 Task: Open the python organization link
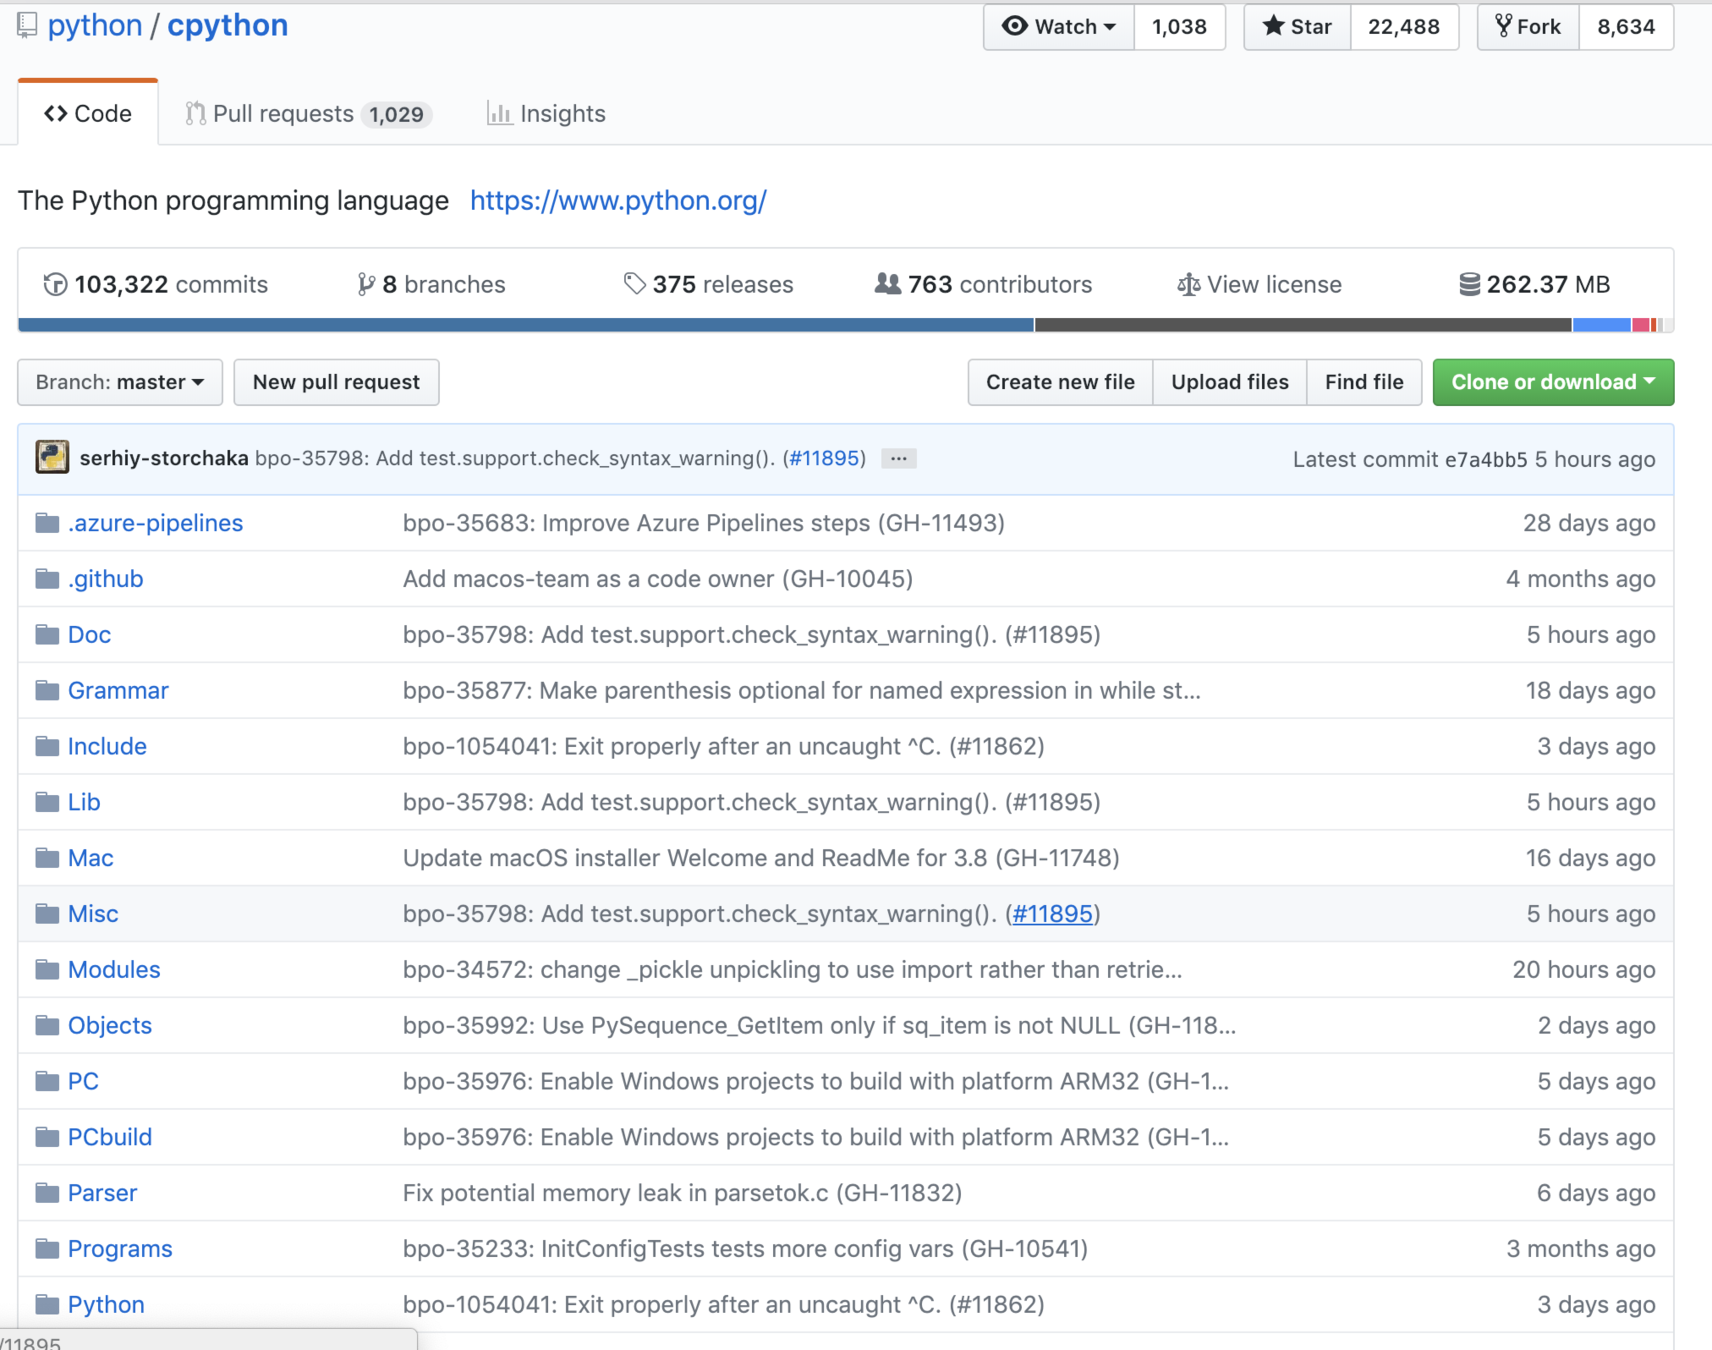pyautogui.click(x=95, y=25)
